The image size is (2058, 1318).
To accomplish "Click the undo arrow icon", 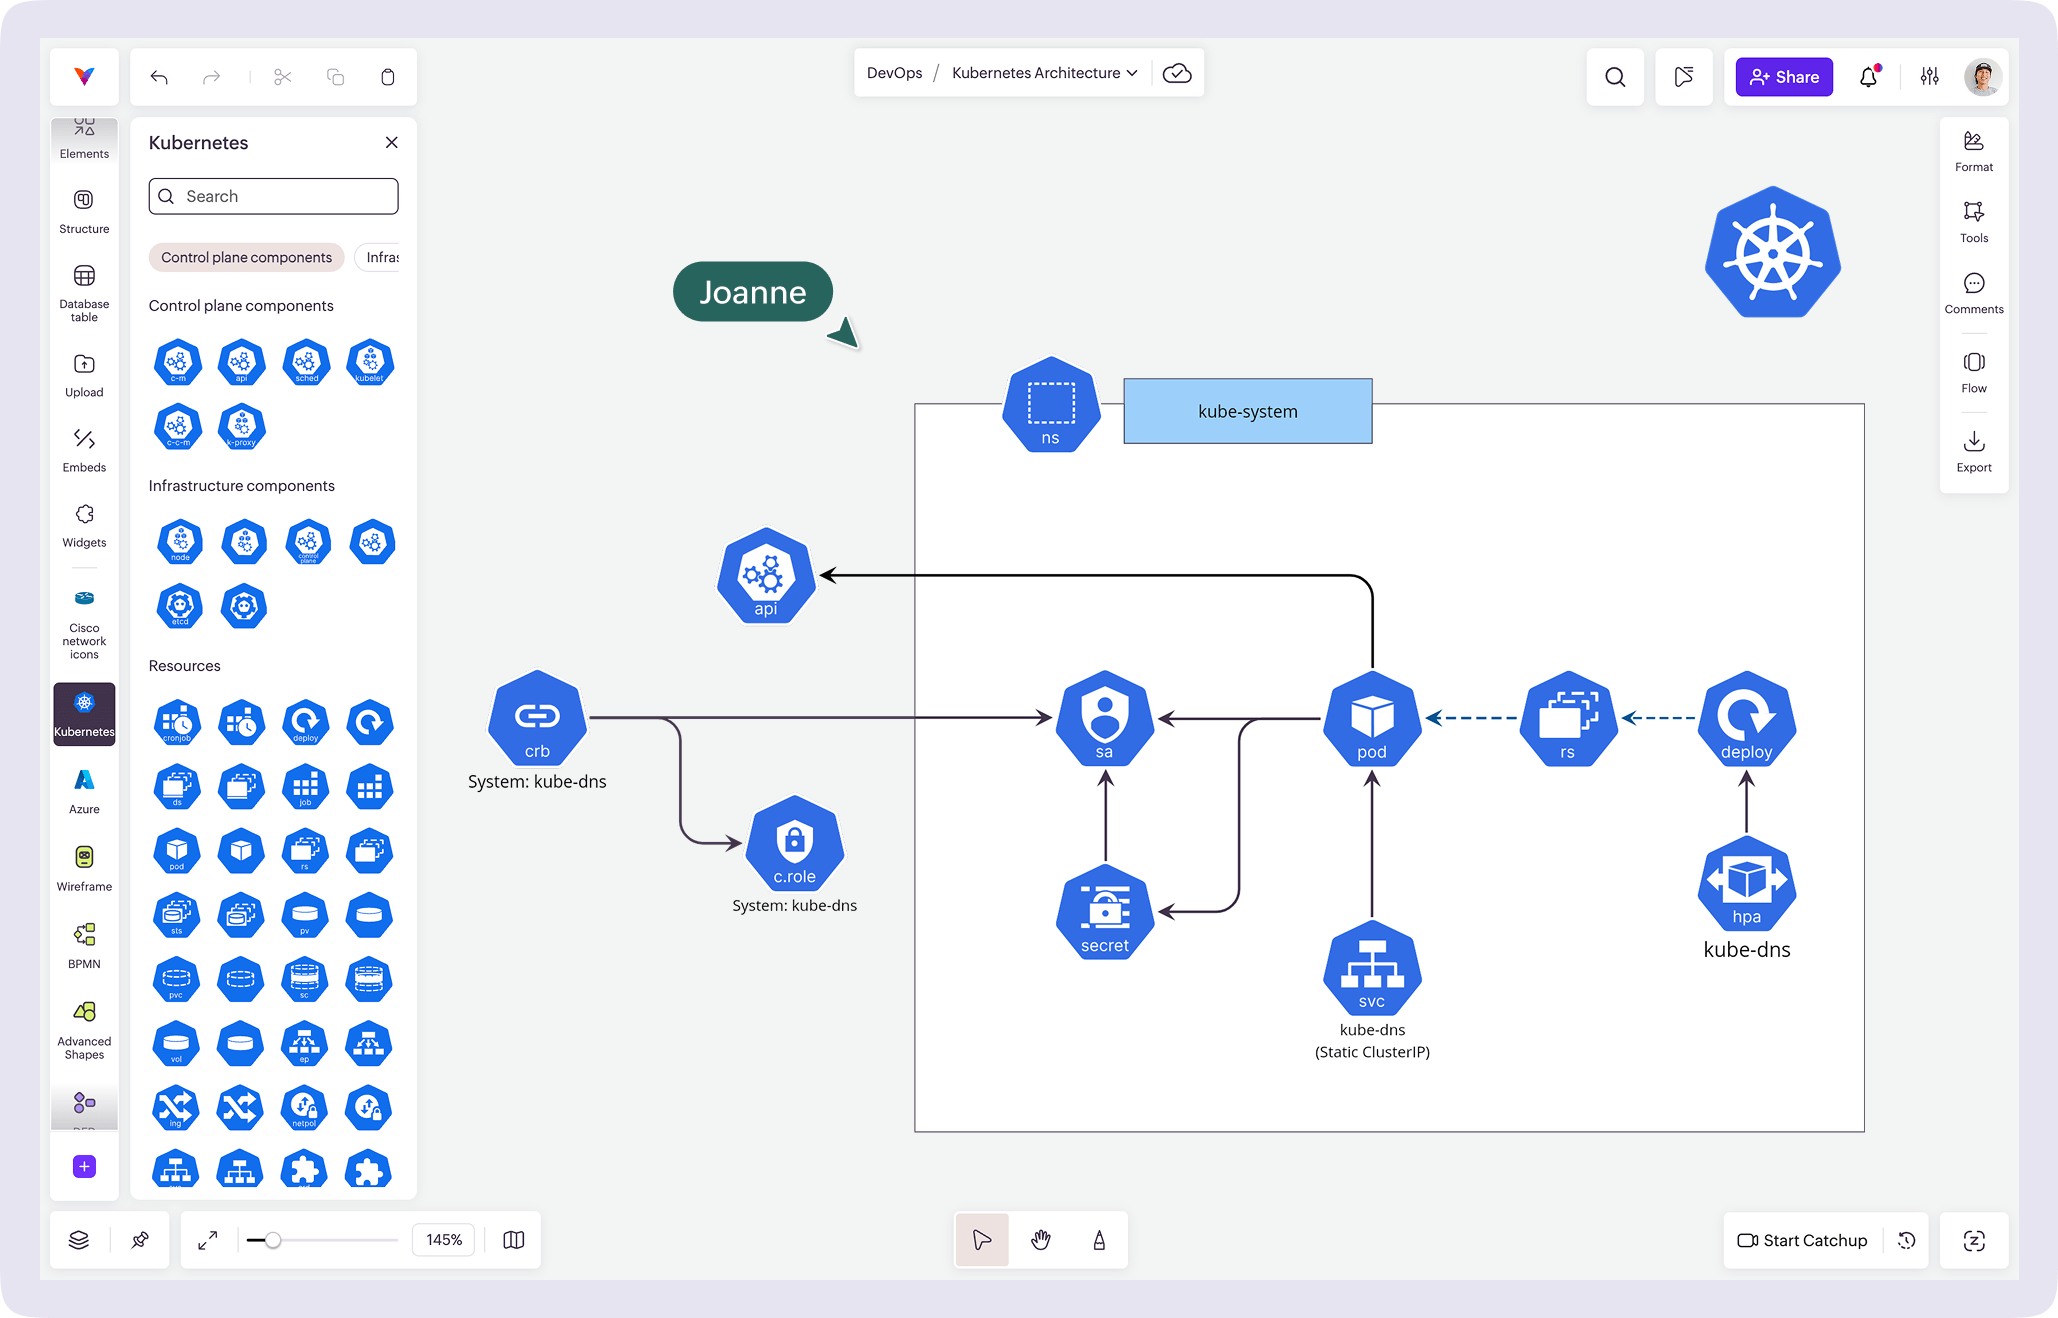I will tap(159, 77).
